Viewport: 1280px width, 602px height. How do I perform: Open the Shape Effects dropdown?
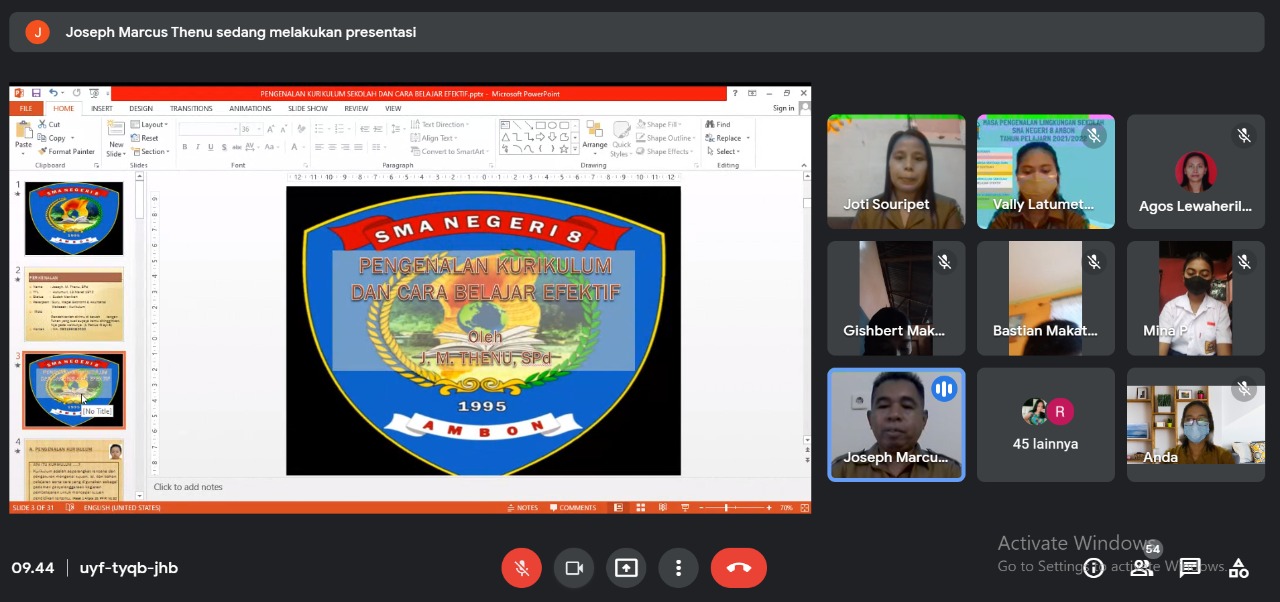coord(665,151)
